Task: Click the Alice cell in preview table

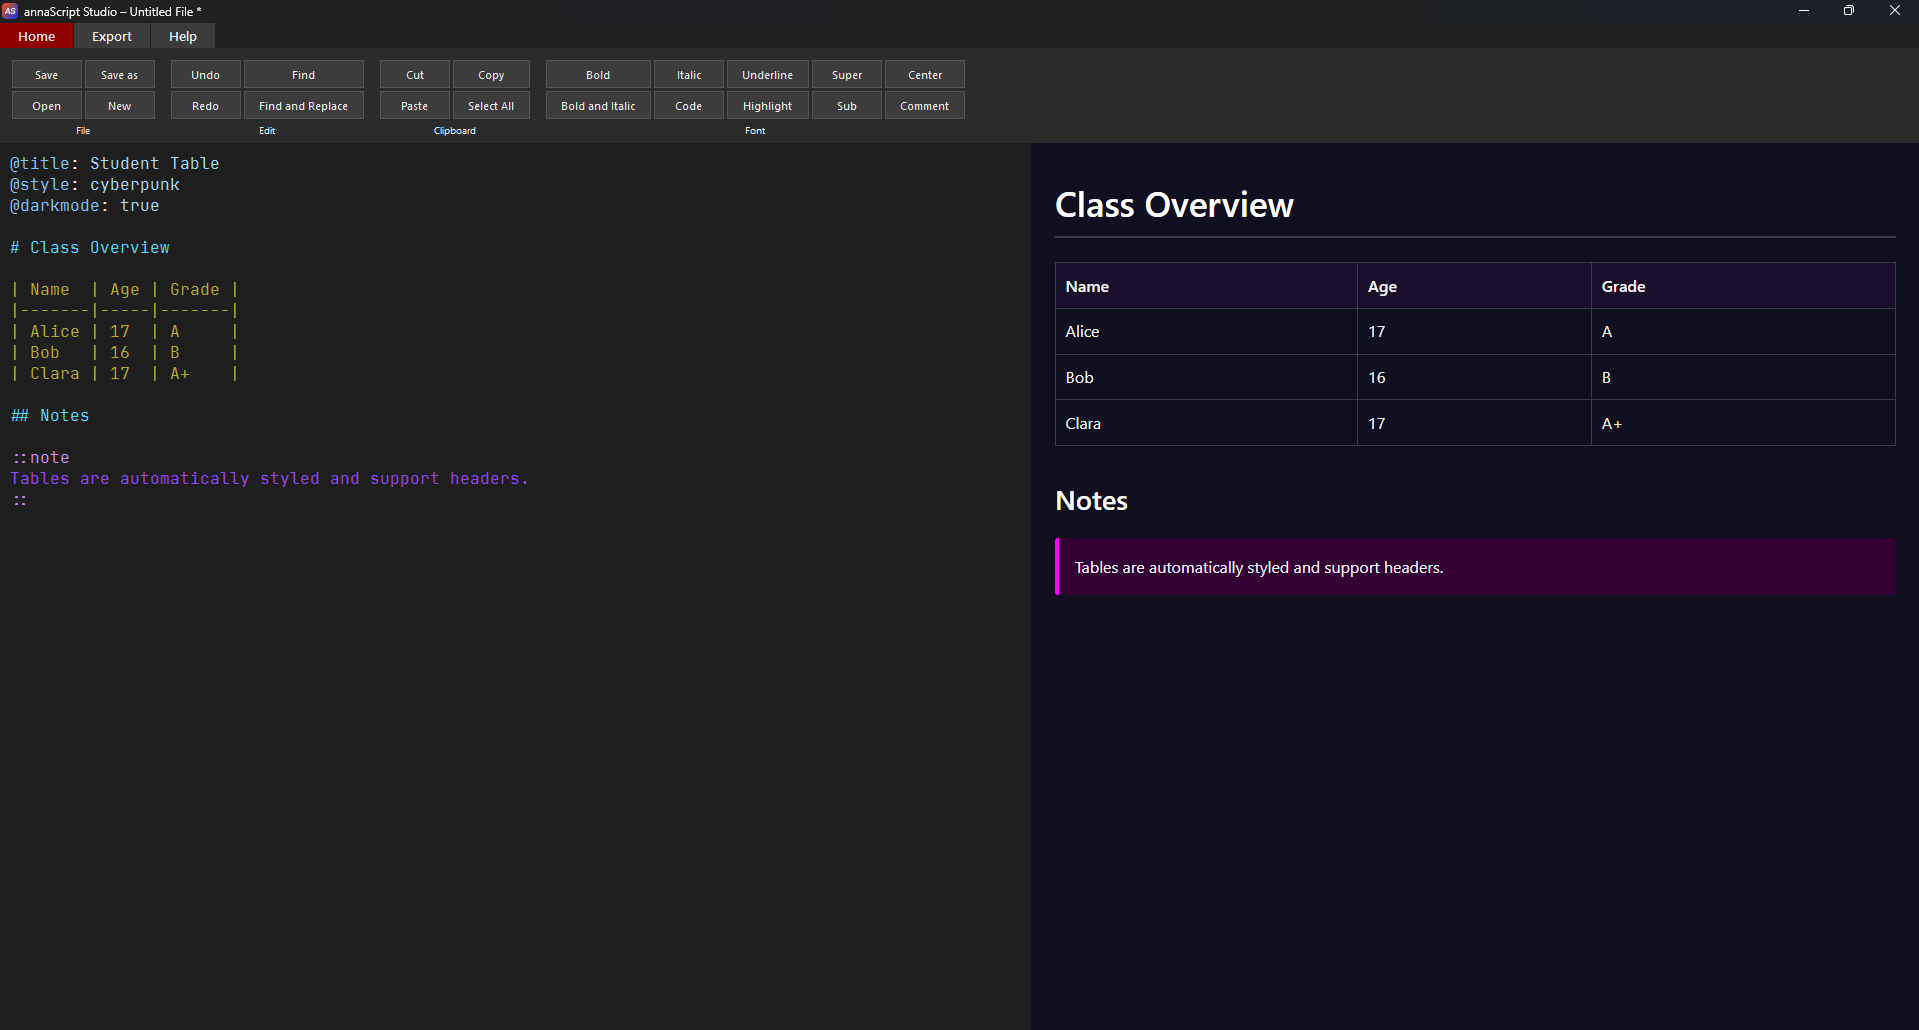Action: pyautogui.click(x=1206, y=332)
